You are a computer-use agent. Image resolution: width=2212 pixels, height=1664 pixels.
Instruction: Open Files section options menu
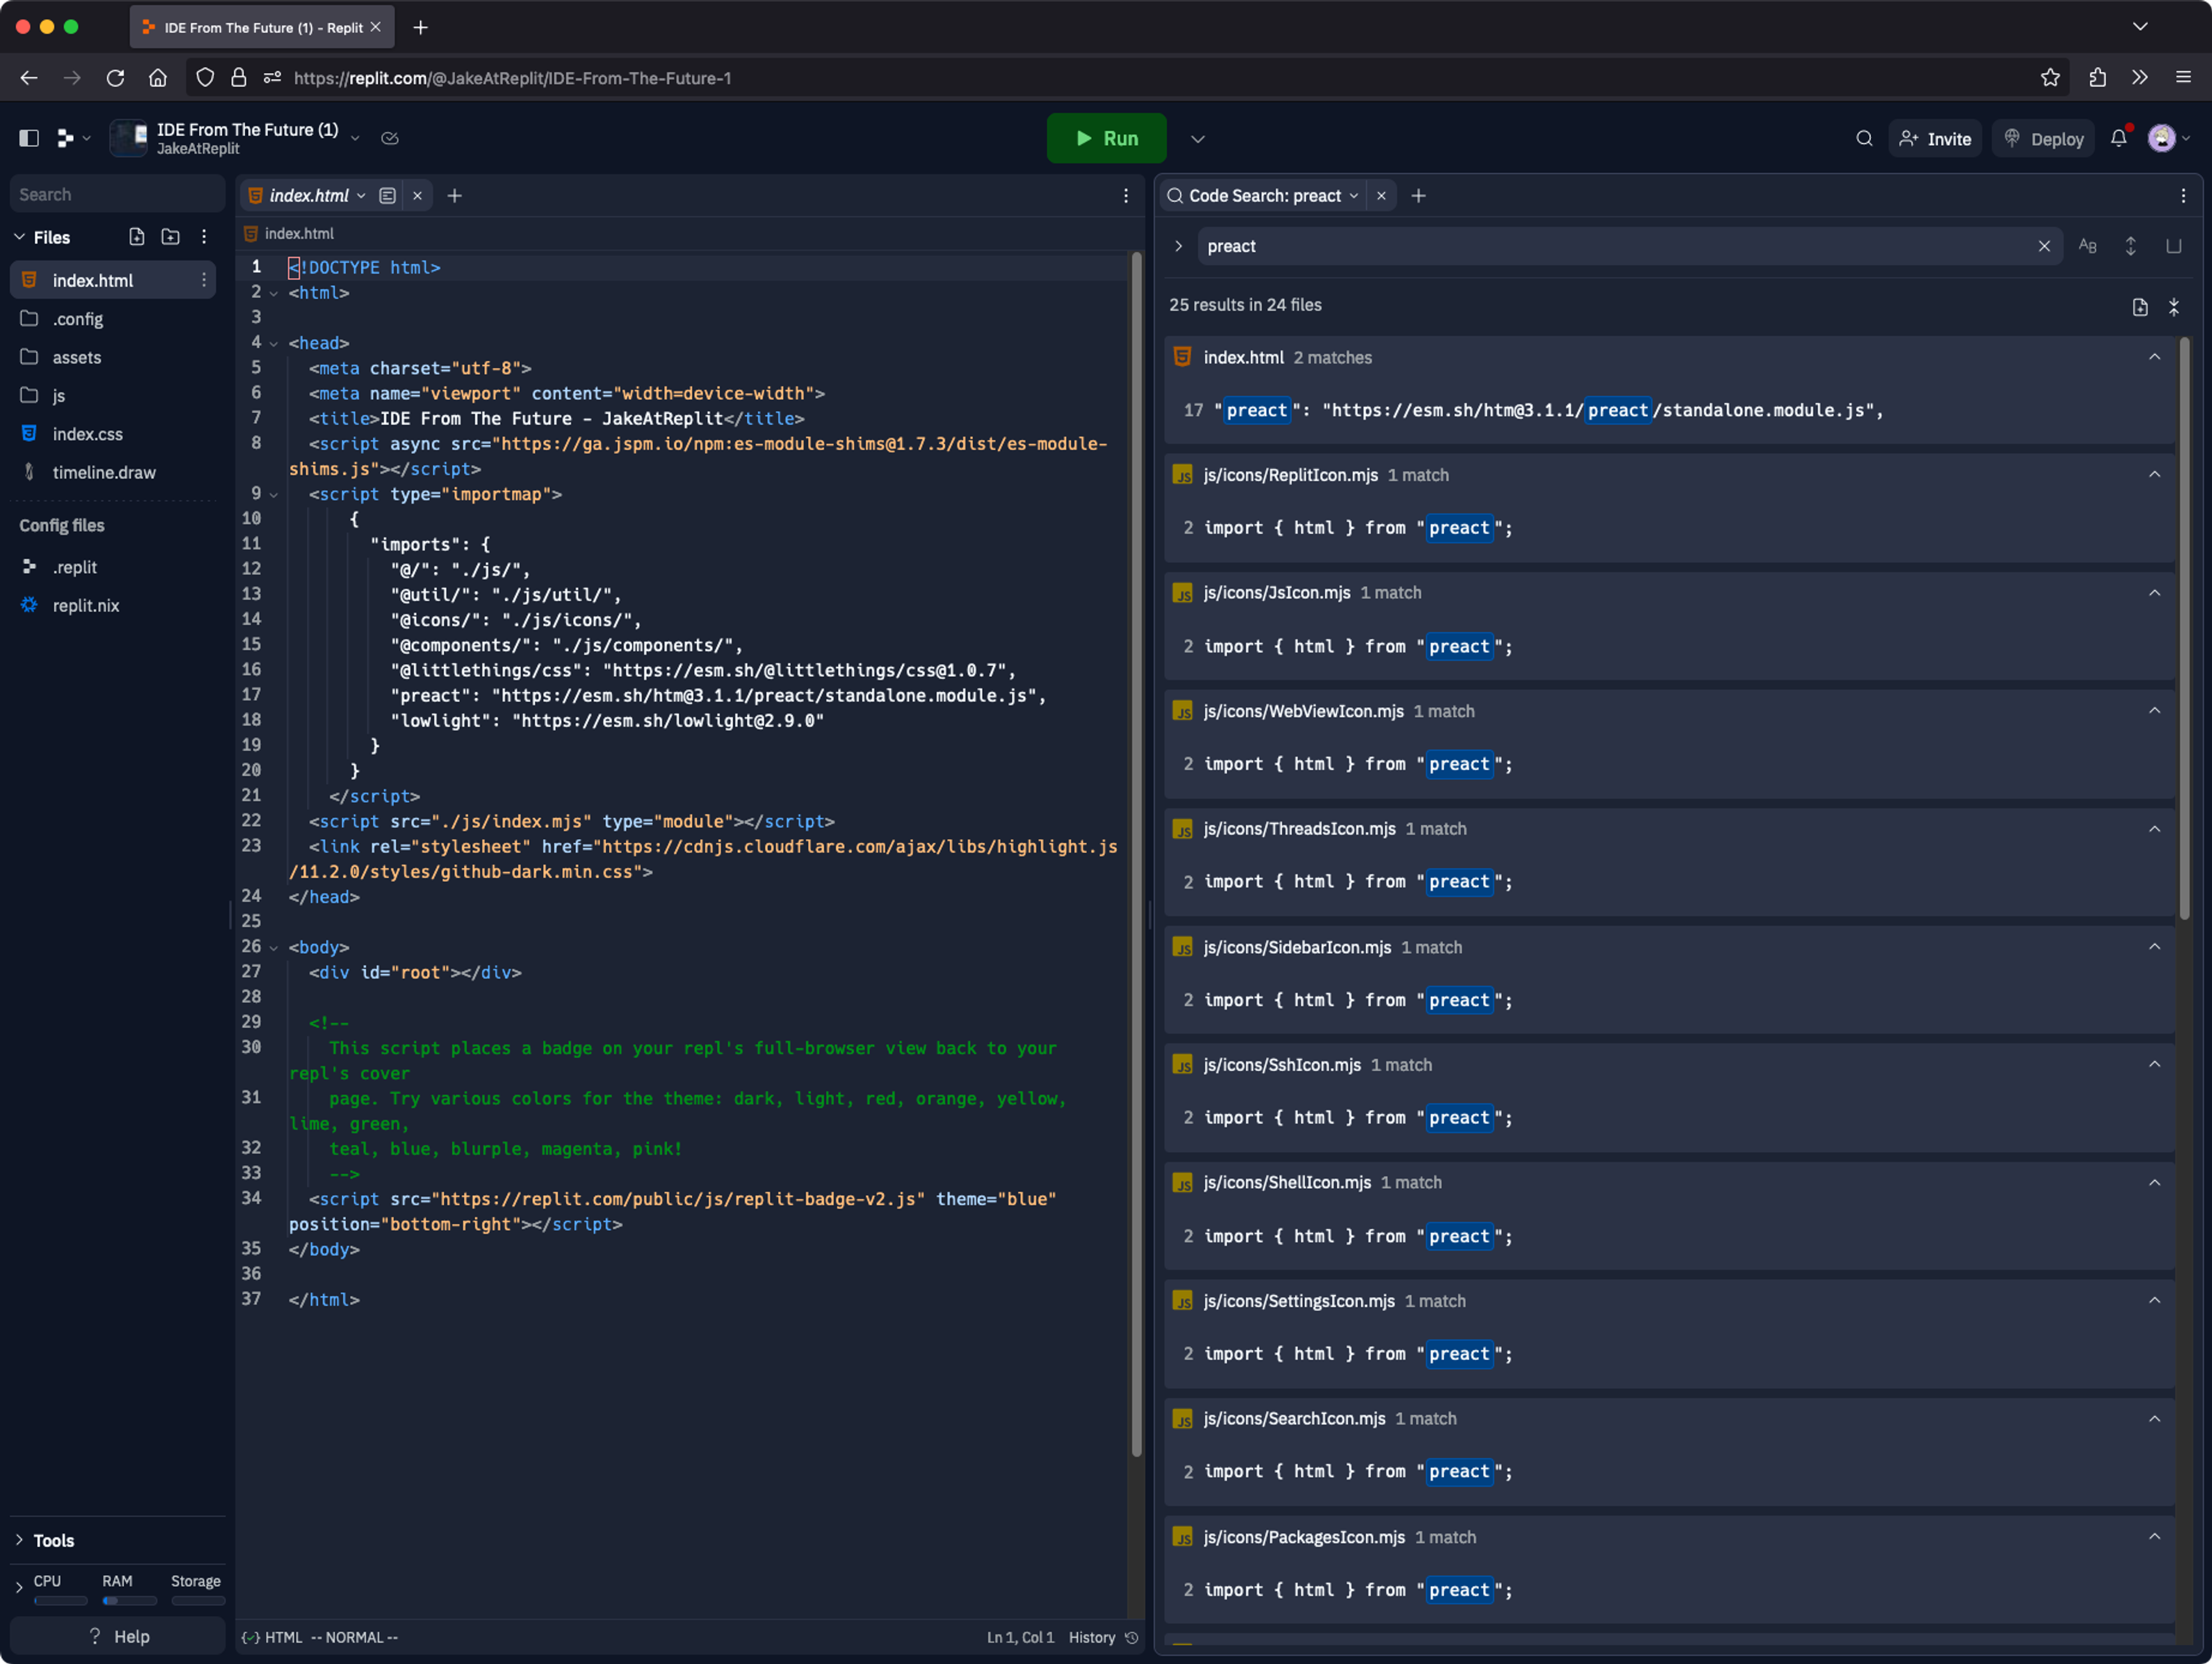point(204,237)
